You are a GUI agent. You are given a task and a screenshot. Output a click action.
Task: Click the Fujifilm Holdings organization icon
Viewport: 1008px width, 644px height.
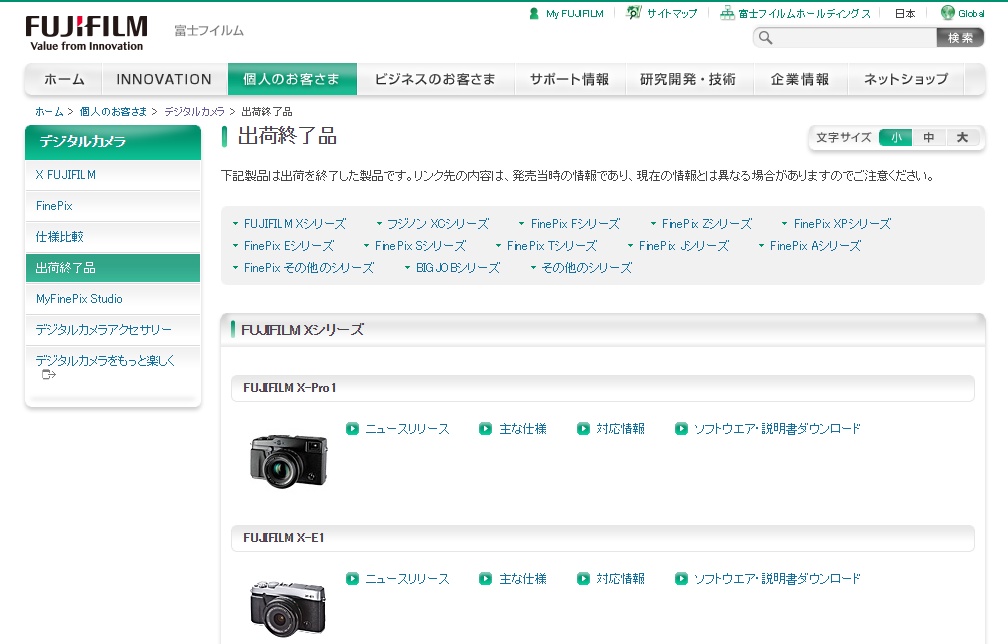tap(727, 13)
